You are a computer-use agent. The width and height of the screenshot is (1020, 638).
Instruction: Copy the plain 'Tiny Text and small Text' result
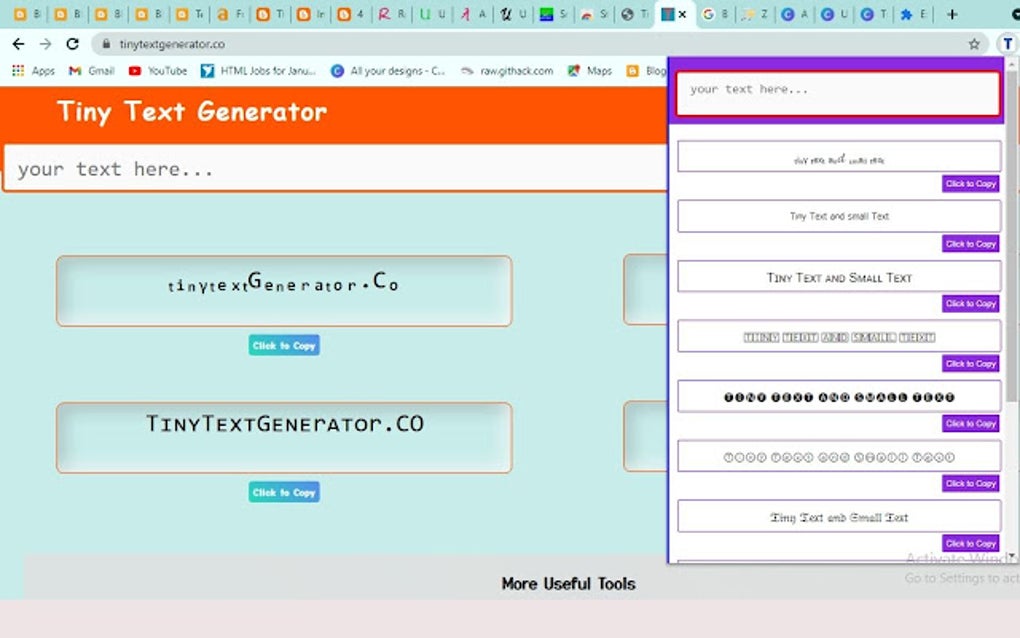click(x=970, y=244)
